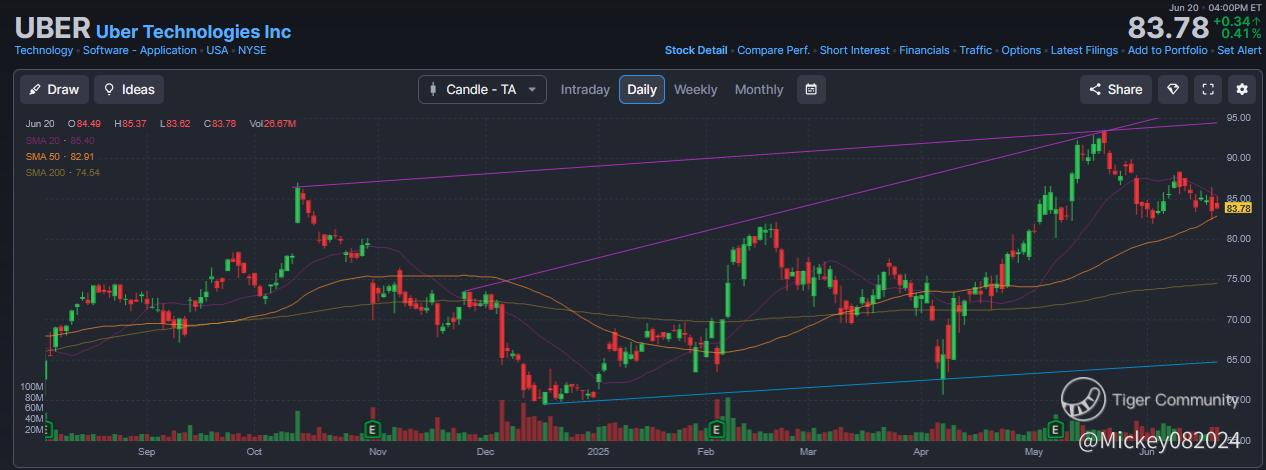Click the lightbulb ideas icon
This screenshot has height=470, width=1266.
pos(109,89)
